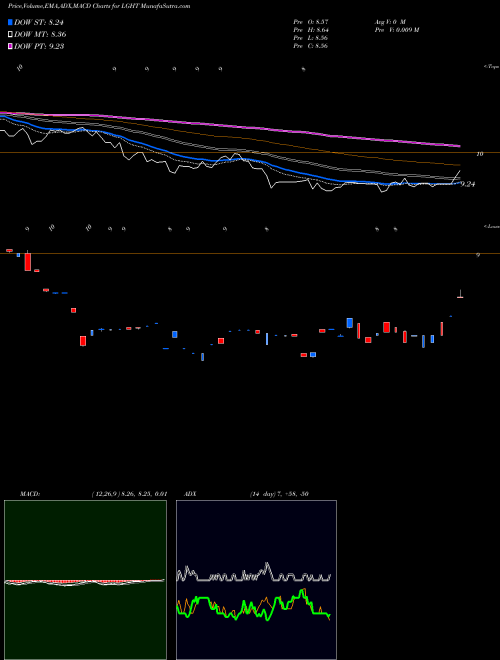Image resolution: width=500 pixels, height=660 pixels.
Task: Click the 'Pre H: 8.64' high value
Action: point(311,29)
